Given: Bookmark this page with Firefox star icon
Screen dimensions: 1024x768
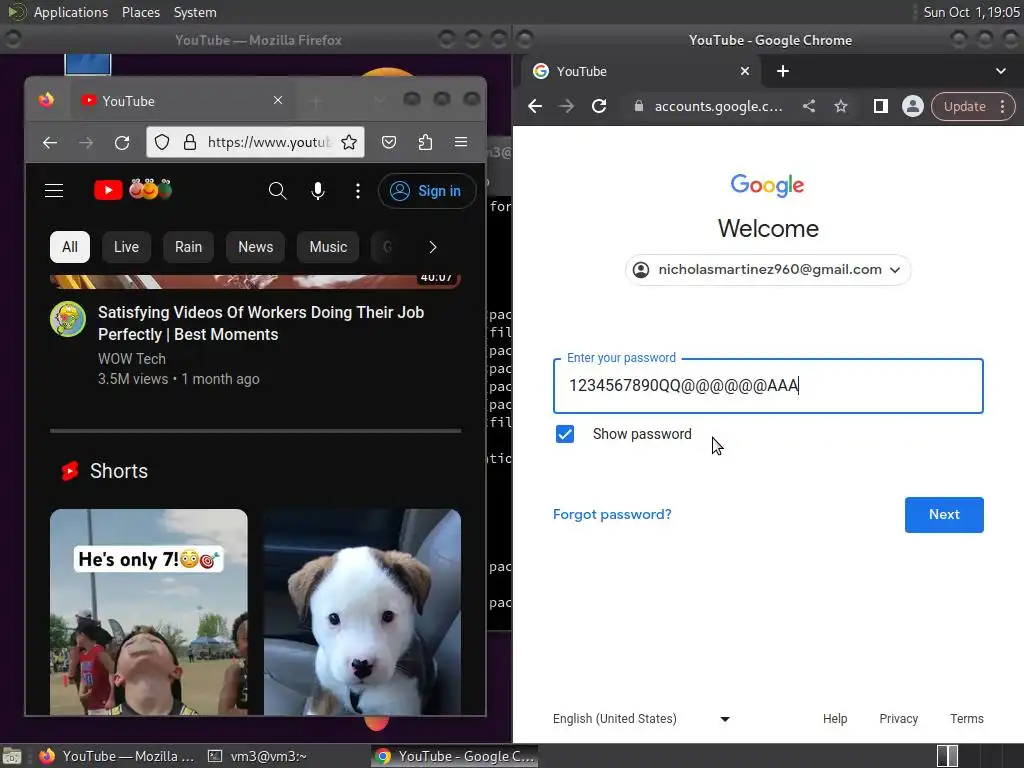Looking at the screenshot, I should pos(349,142).
